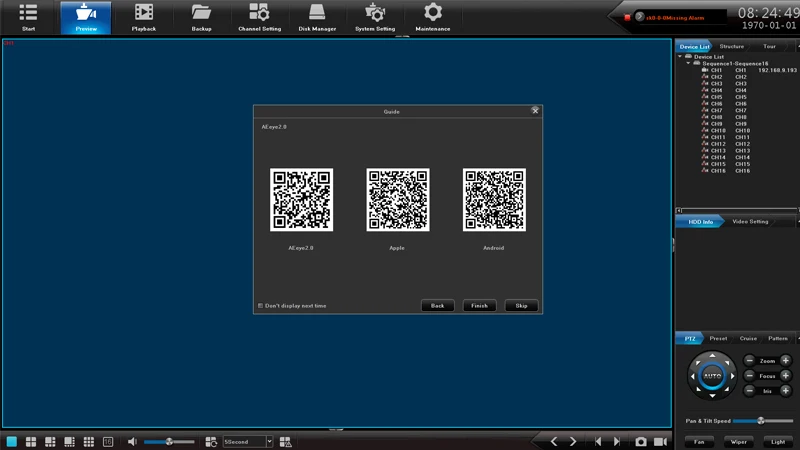Skip to last page control

point(617,441)
